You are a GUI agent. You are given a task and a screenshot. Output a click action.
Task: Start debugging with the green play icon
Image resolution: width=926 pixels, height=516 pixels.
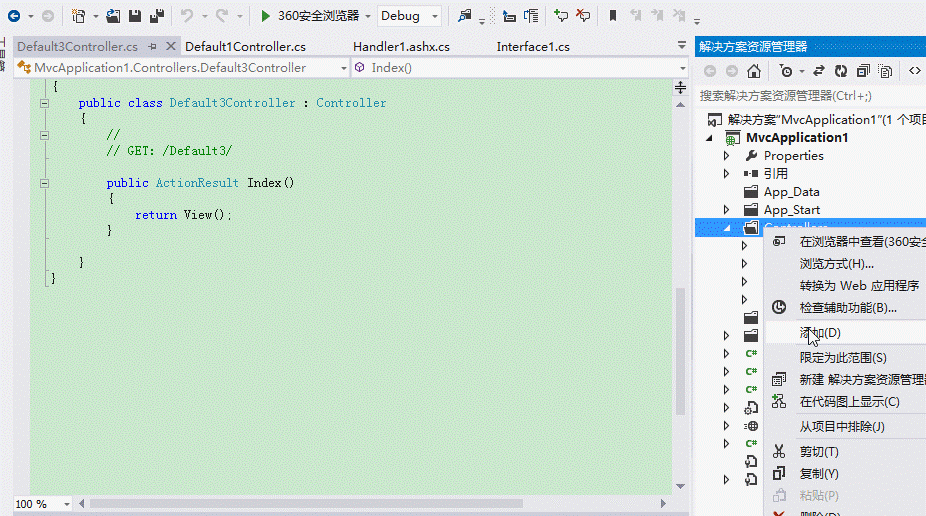click(x=265, y=16)
